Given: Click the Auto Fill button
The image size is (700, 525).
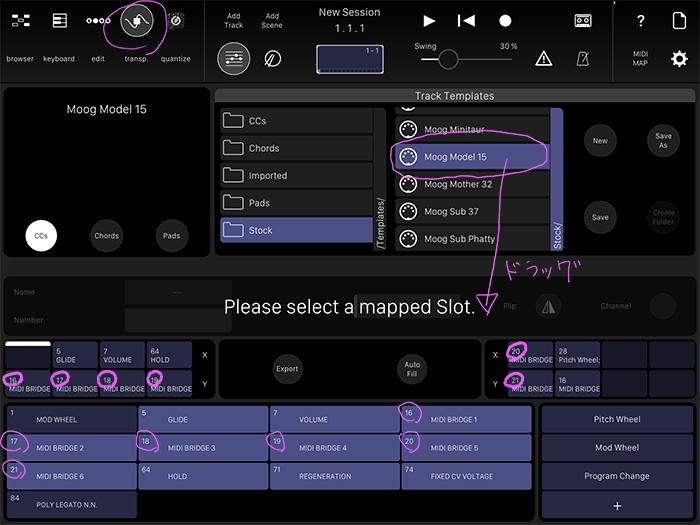Looking at the screenshot, I should coord(412,369).
